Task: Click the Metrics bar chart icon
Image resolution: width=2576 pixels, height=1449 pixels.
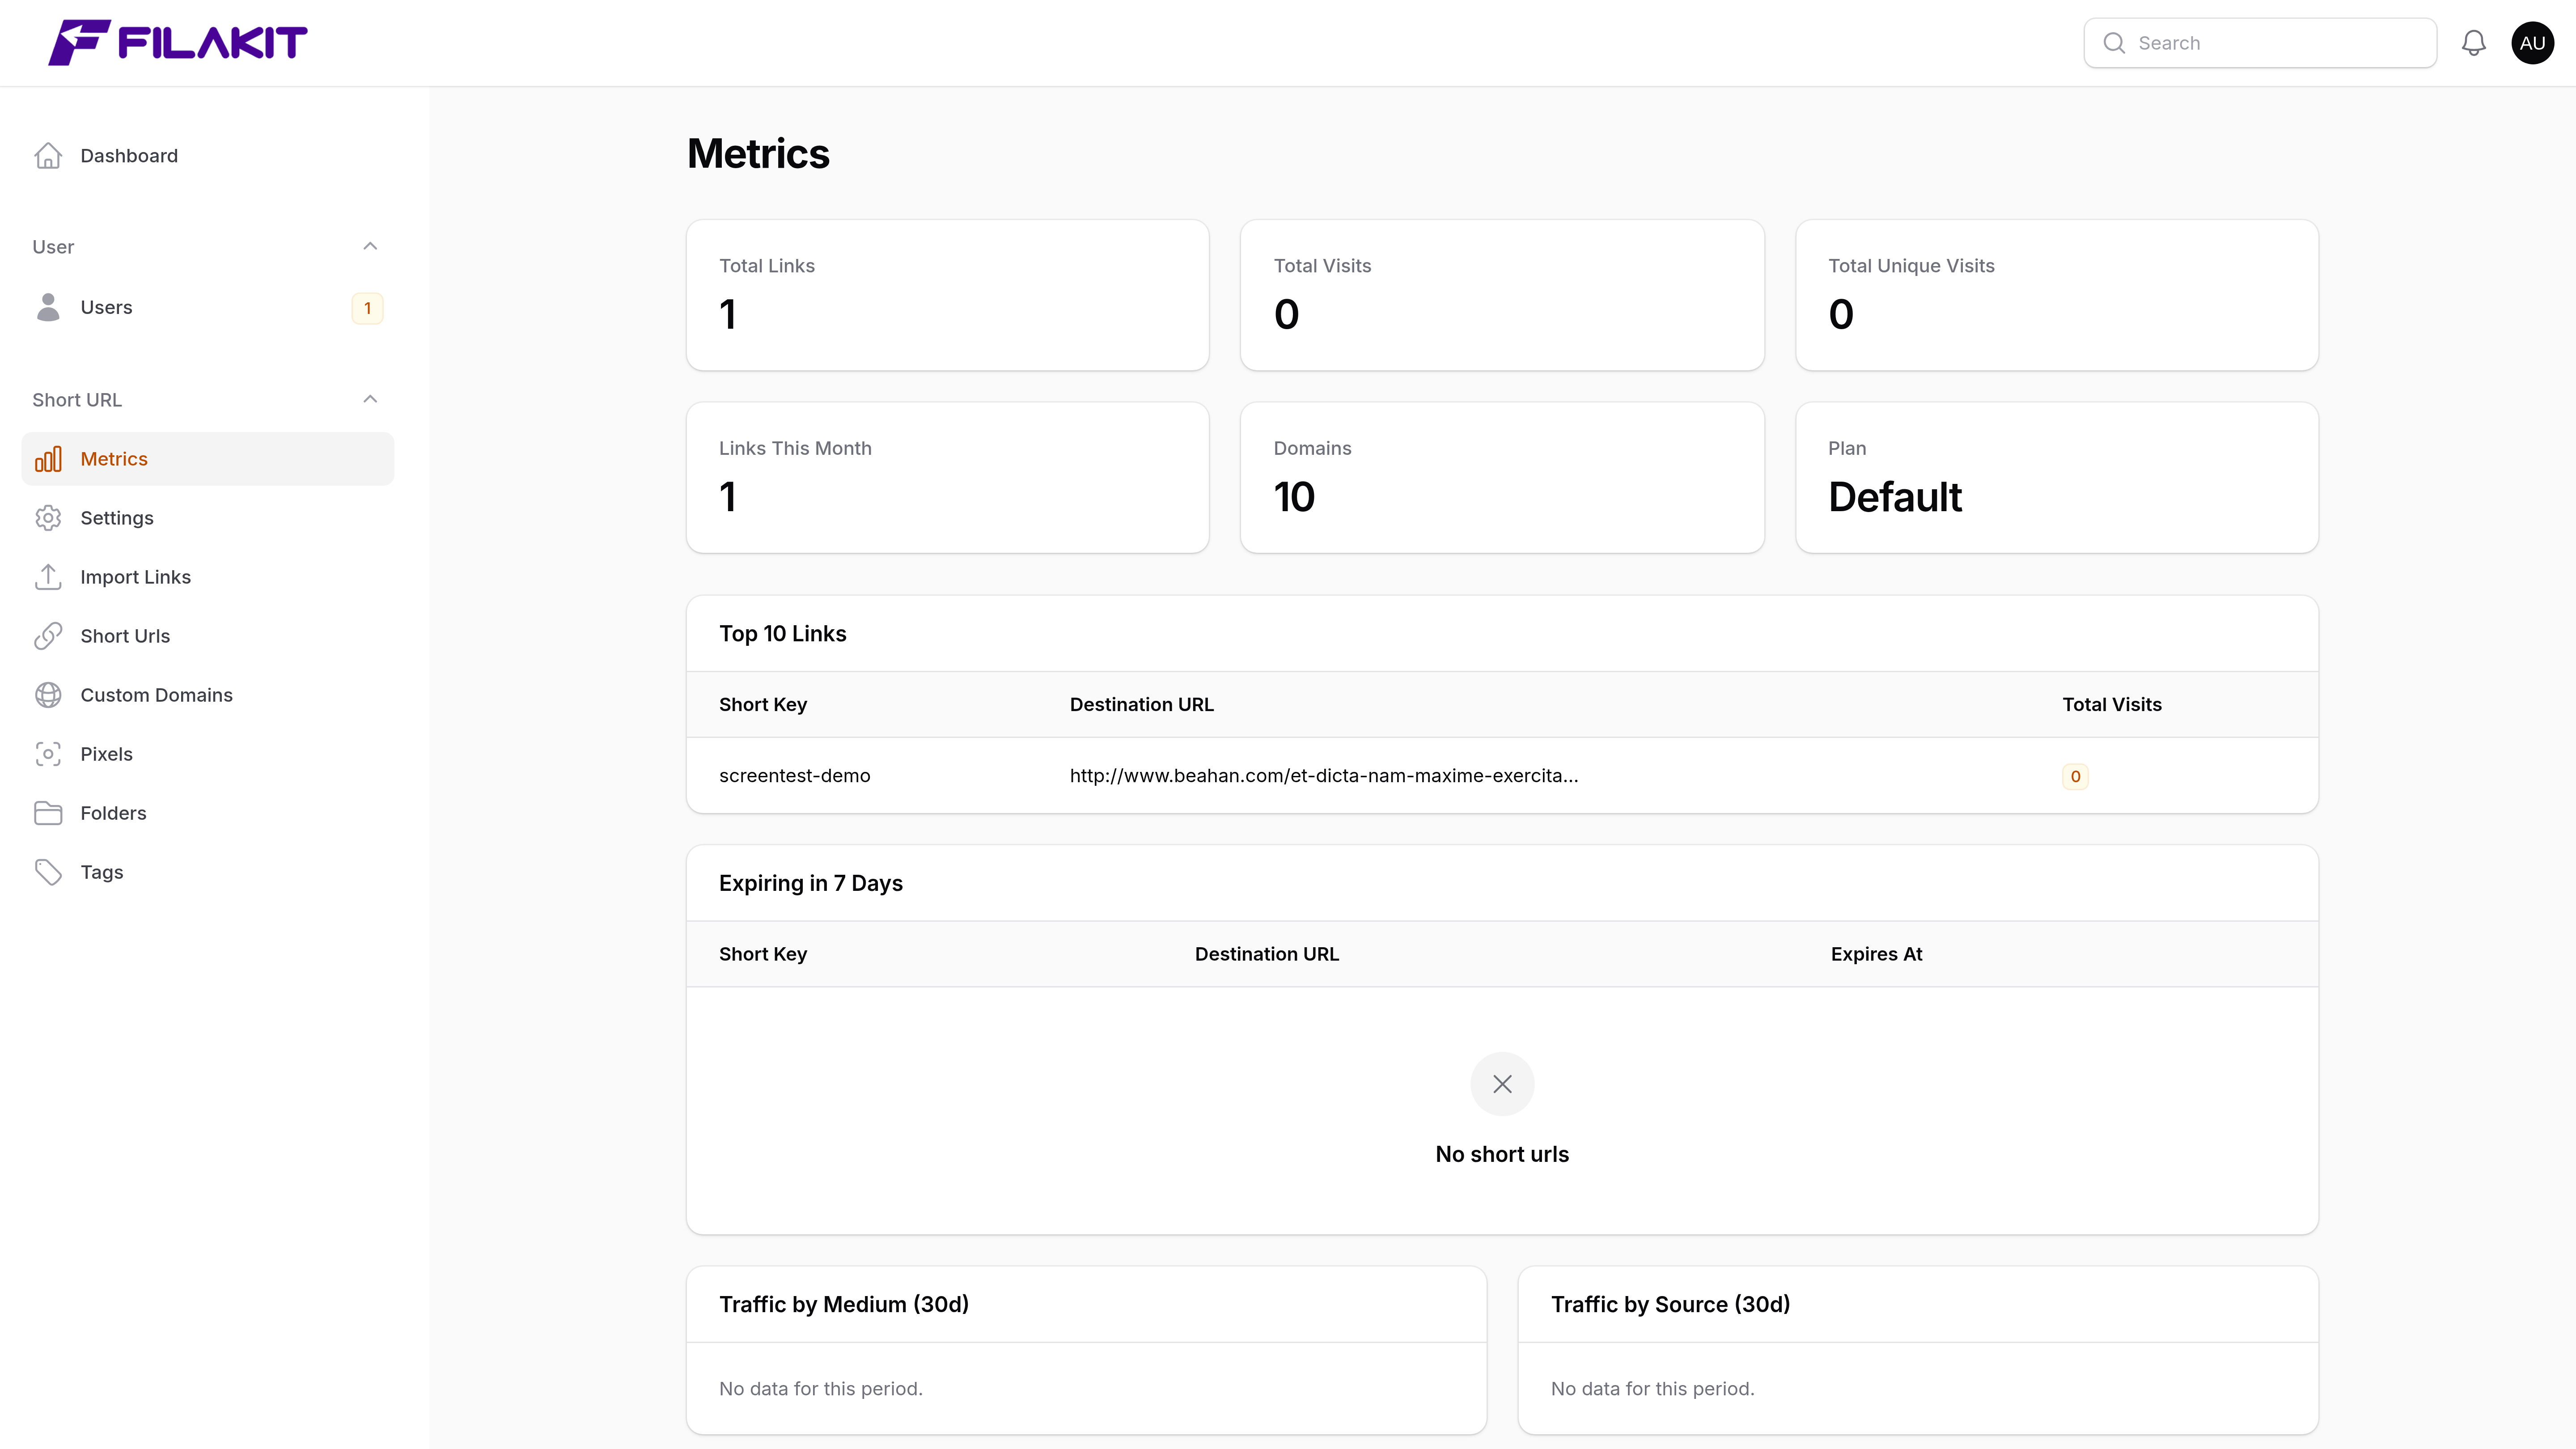Action: (48, 459)
